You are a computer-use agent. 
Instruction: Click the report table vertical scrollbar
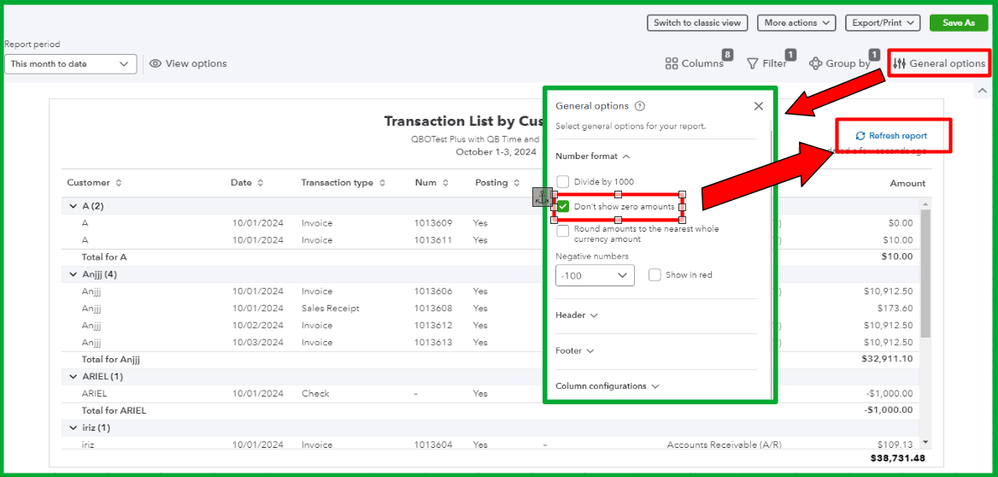point(925,274)
